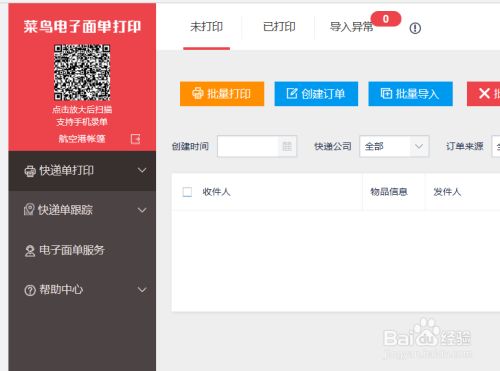The width and height of the screenshot is (500, 371).
Task: Click the 物品信息 column header
Action: click(x=389, y=192)
